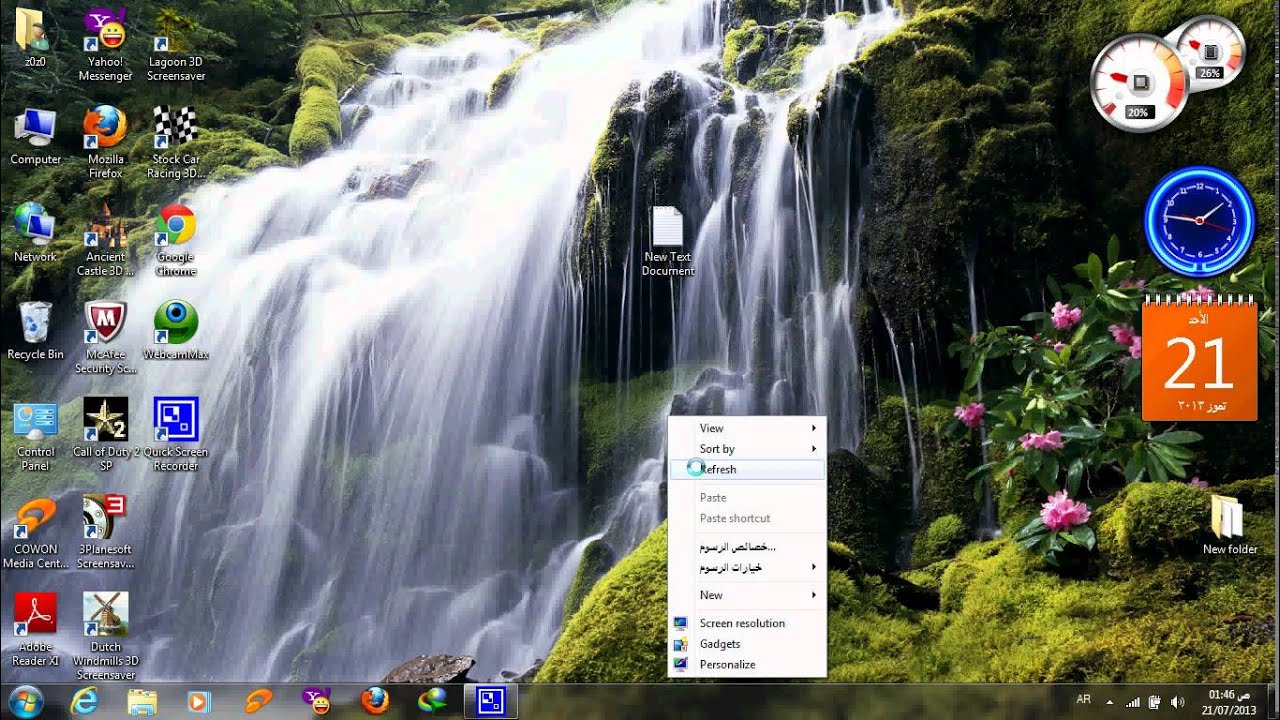Open Windows Media Player from the taskbar

199,702
